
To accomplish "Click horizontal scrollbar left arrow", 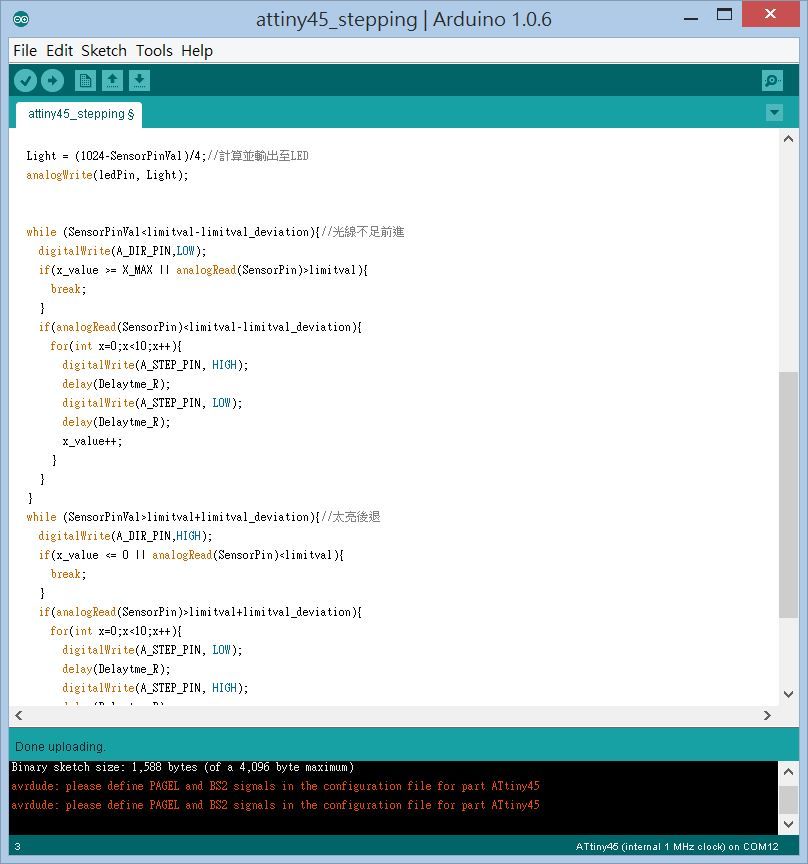I will click(19, 715).
